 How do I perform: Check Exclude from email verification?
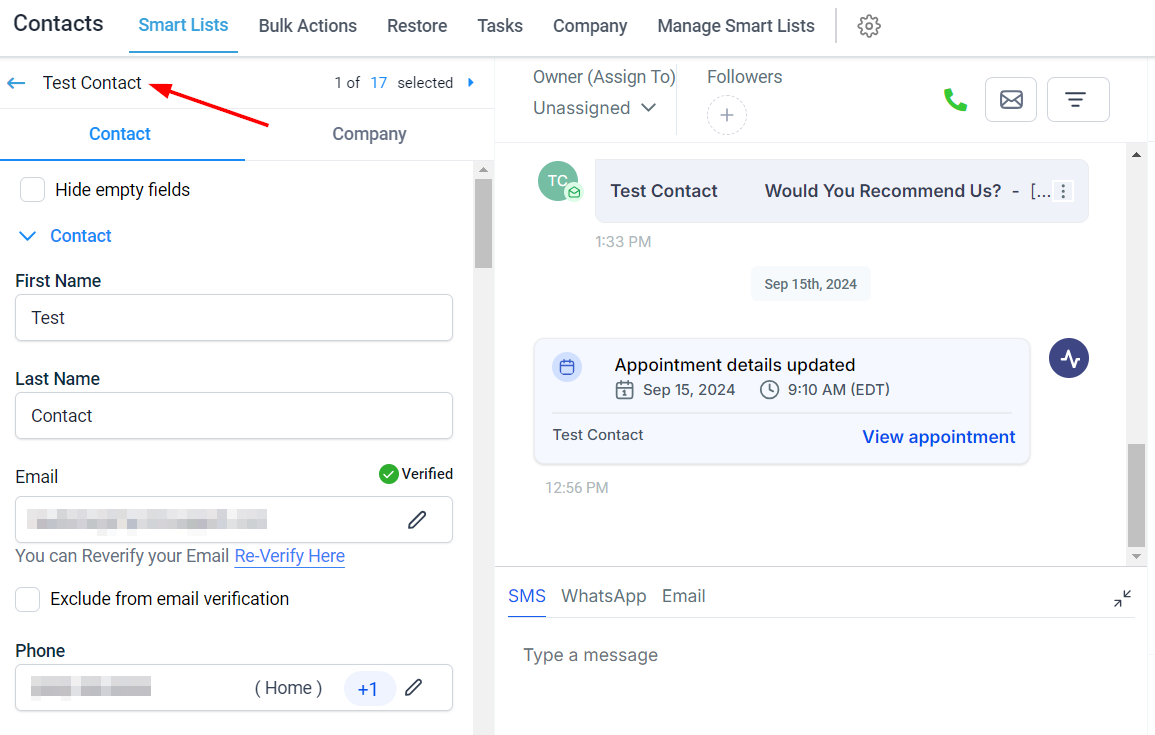coord(28,599)
